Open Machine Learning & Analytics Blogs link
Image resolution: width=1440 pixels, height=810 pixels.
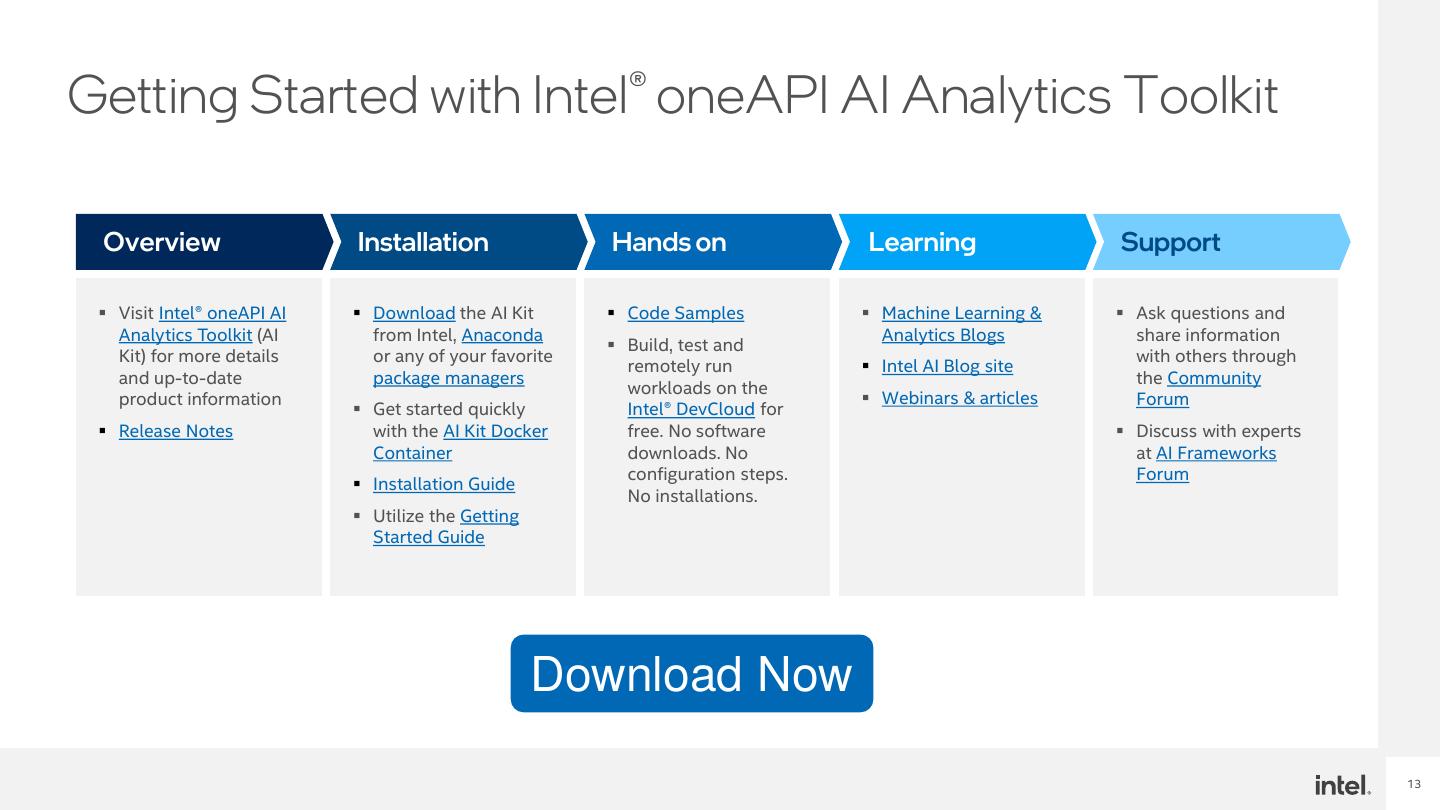point(962,324)
